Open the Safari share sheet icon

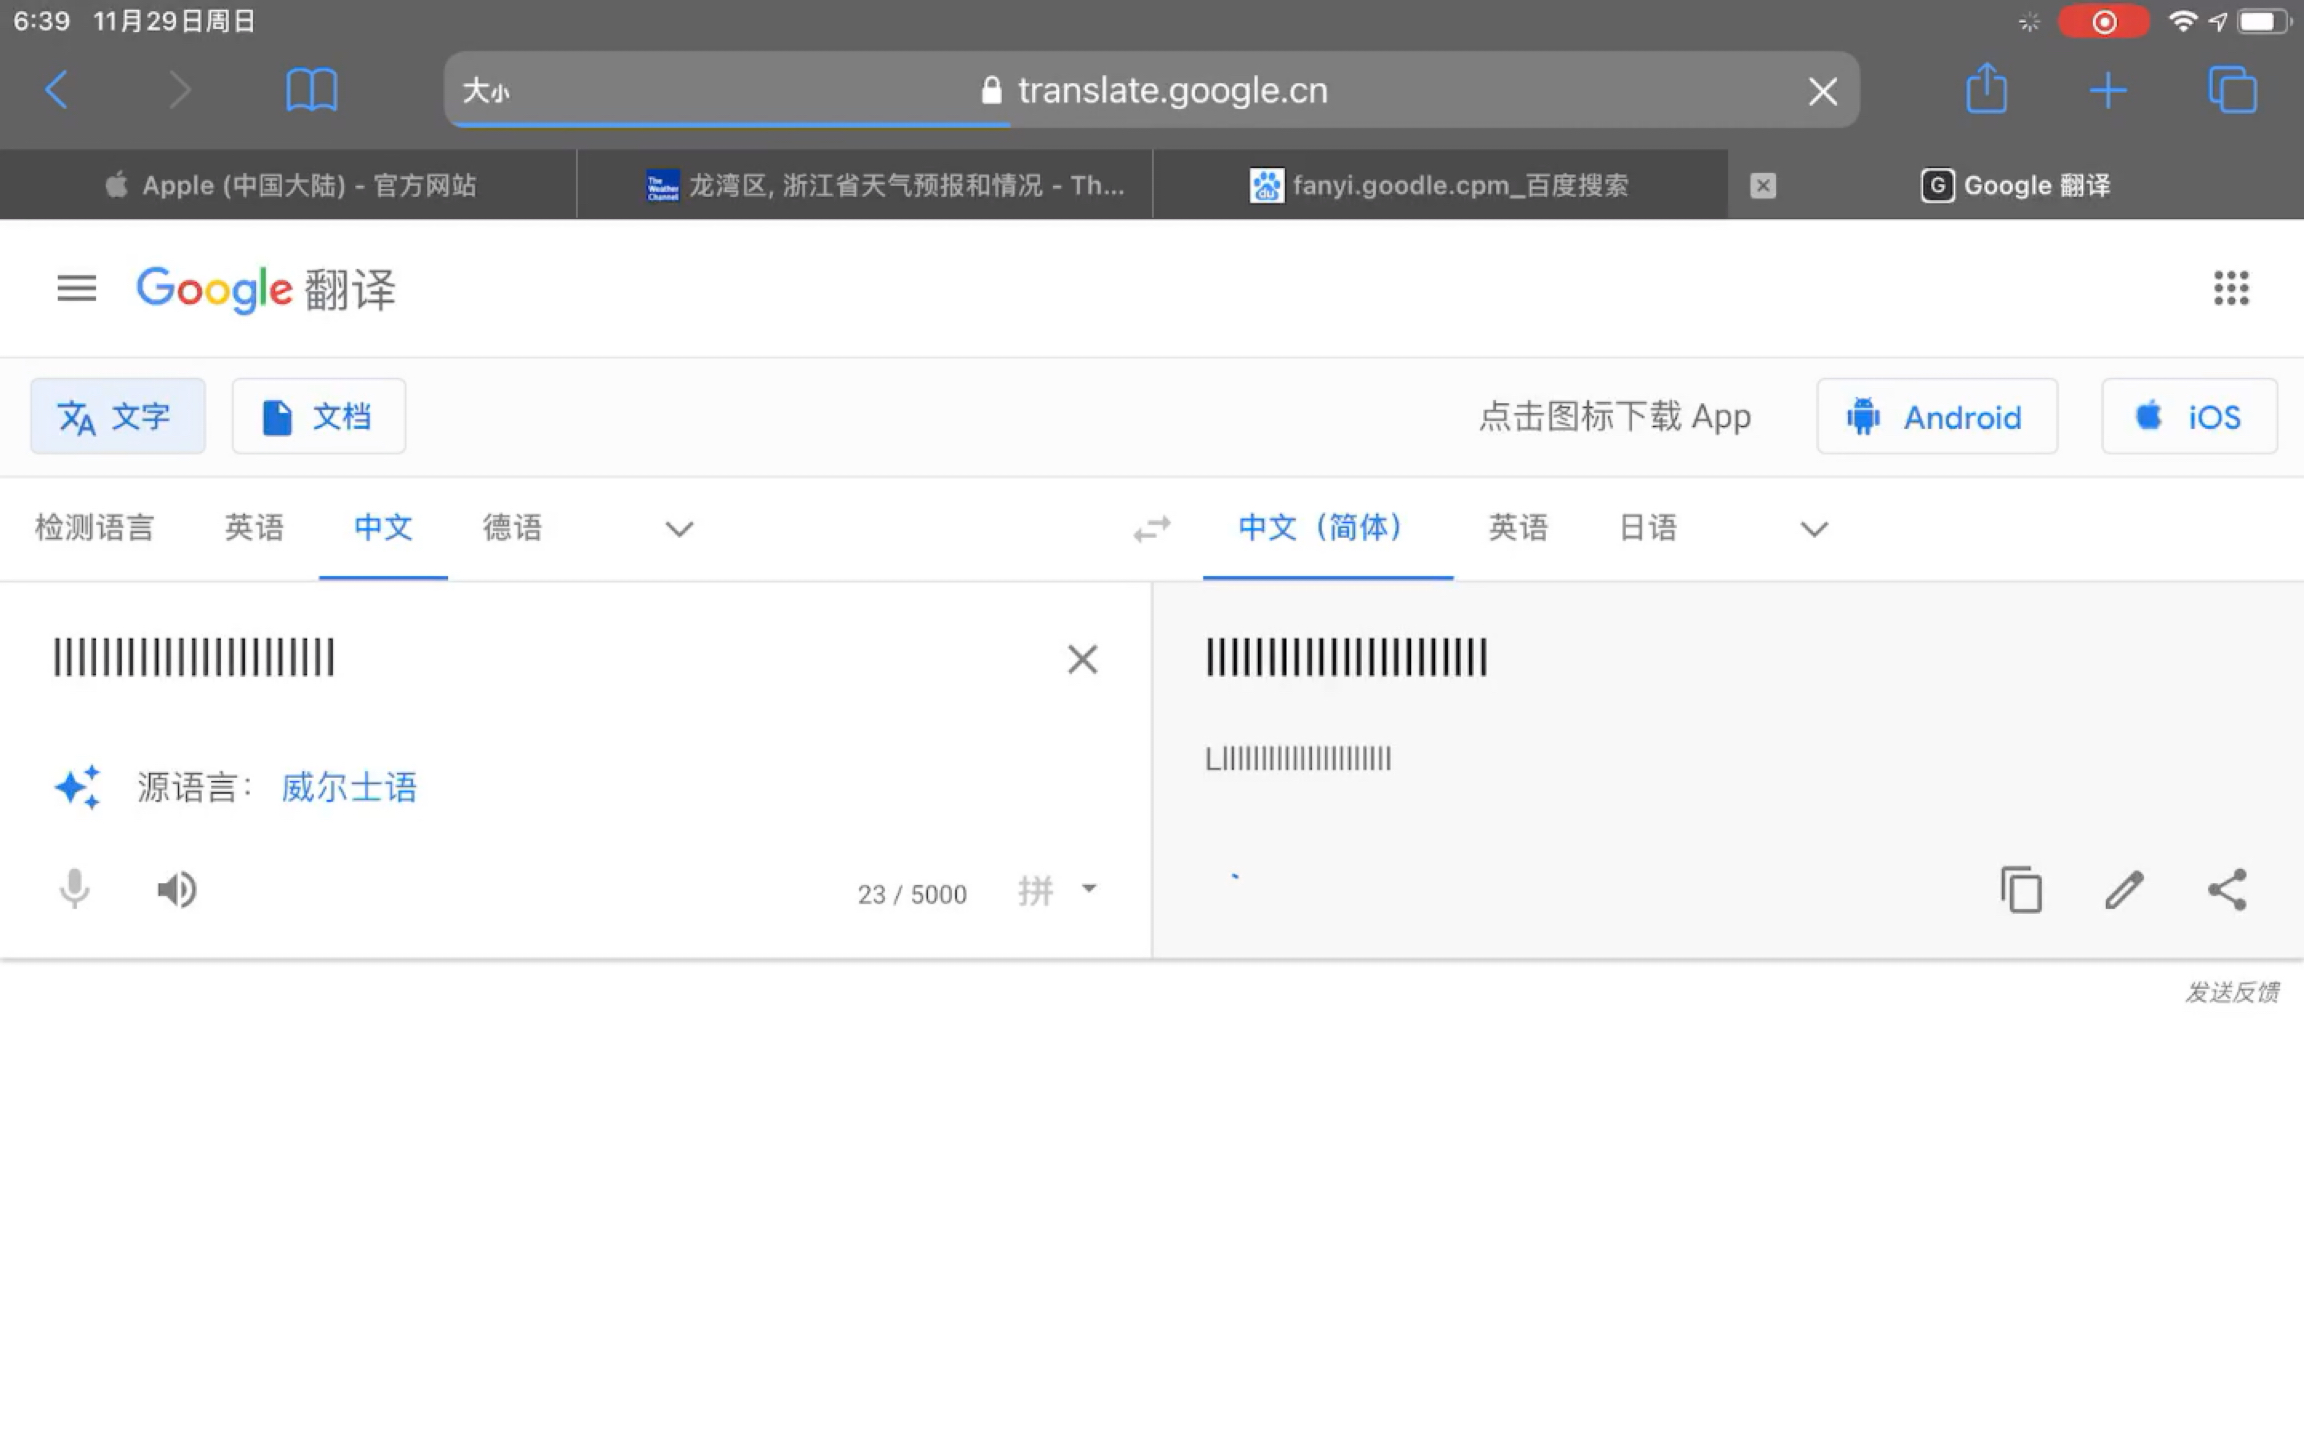tap(1986, 88)
